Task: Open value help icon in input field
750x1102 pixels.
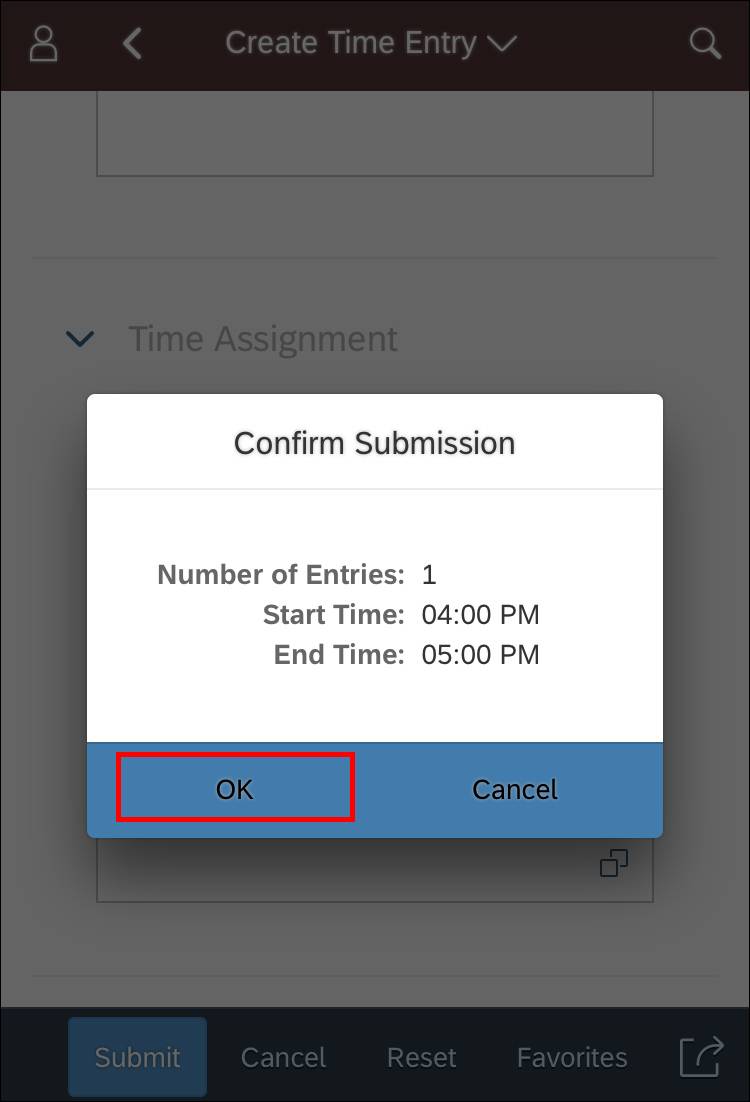Action: 613,863
